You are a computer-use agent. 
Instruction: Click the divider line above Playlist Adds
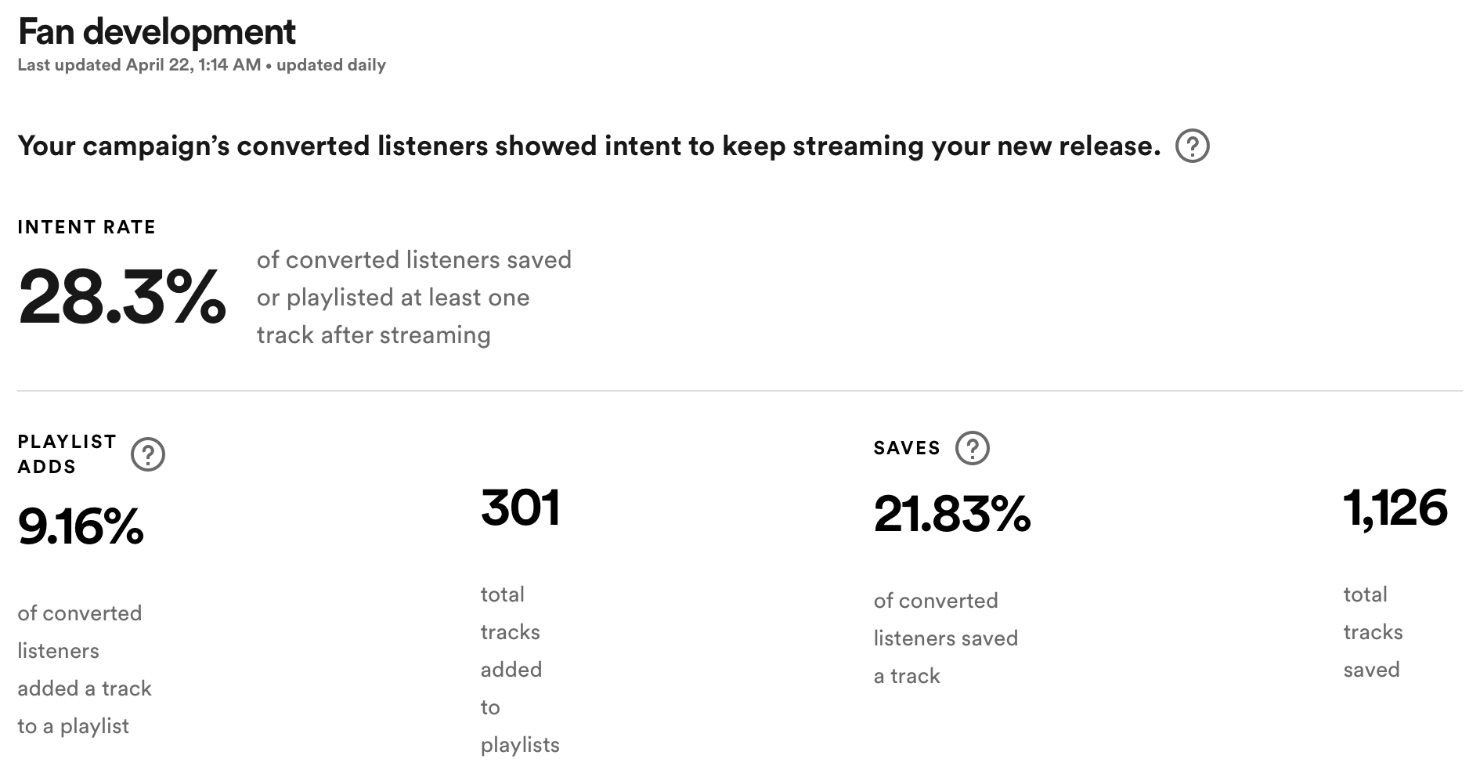point(740,390)
